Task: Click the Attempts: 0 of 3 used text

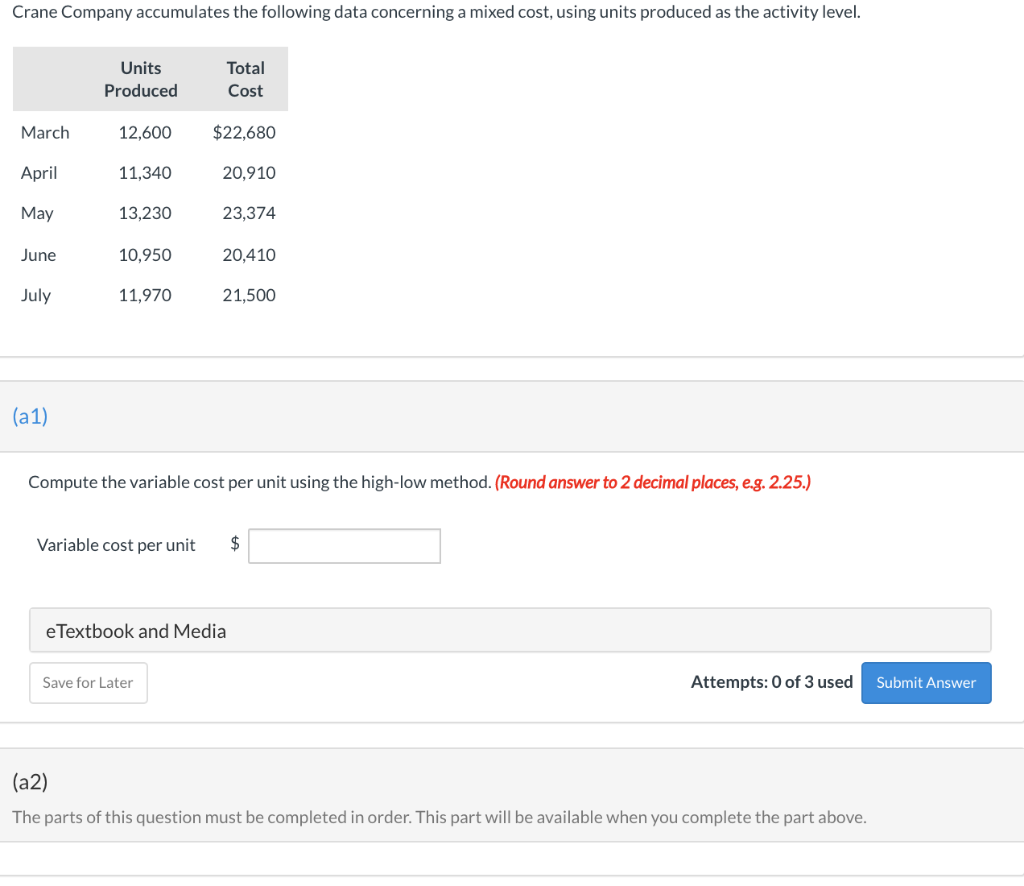Action: coord(772,682)
